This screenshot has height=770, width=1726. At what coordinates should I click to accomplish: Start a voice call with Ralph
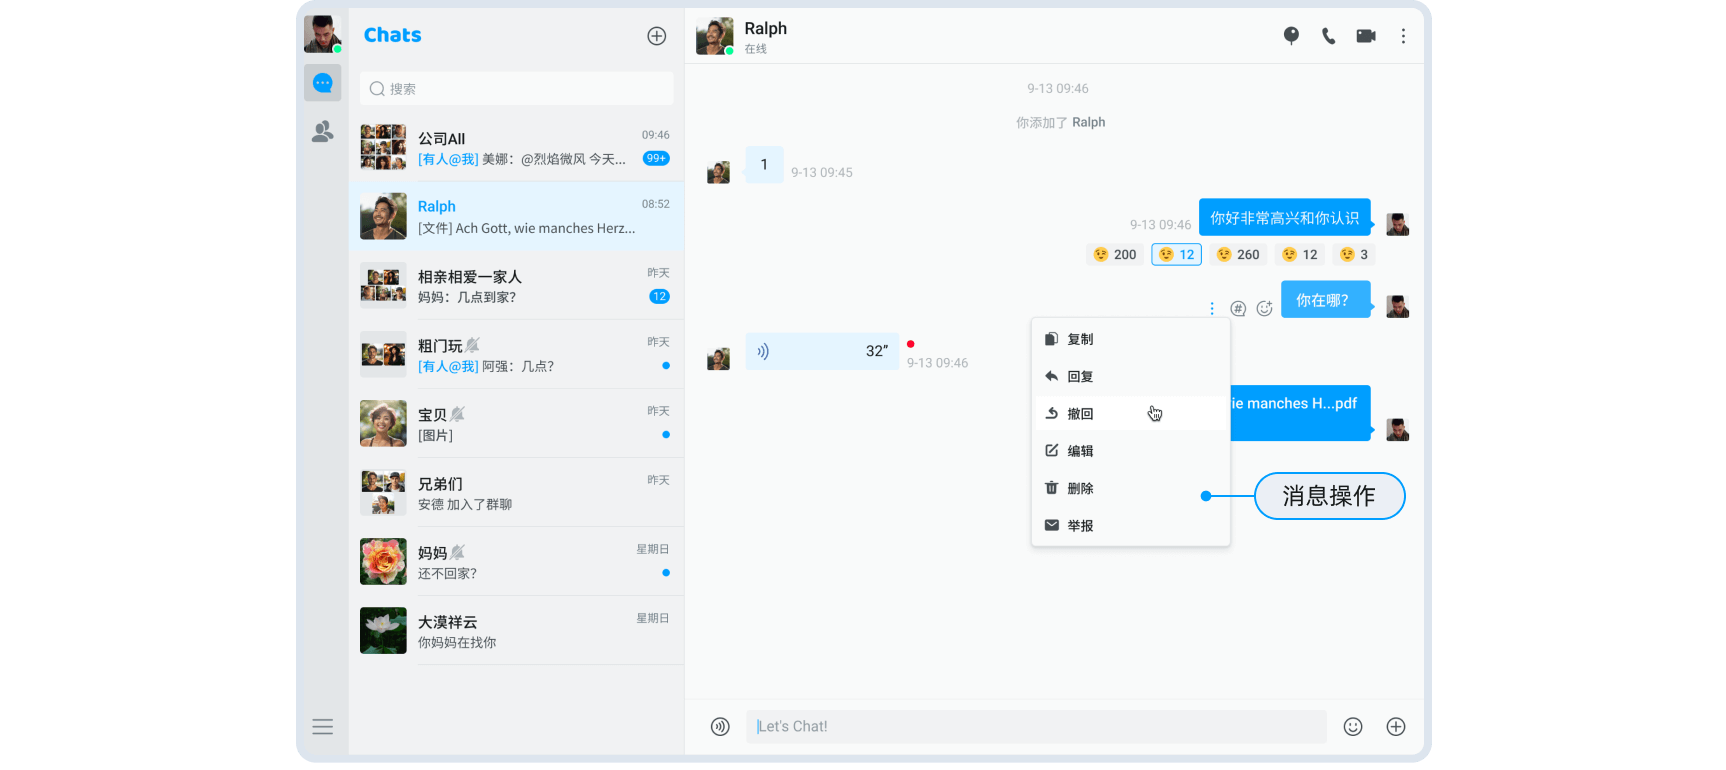1328,36
